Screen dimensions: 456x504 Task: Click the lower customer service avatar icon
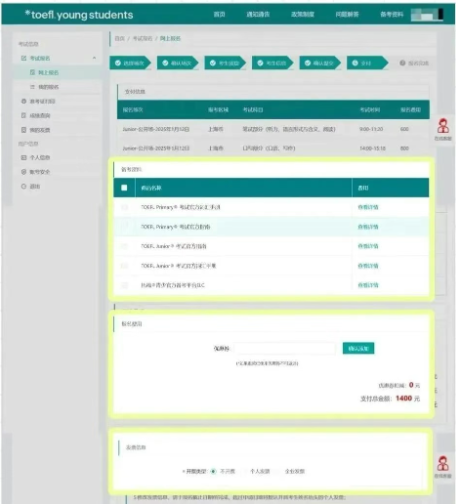click(443, 463)
